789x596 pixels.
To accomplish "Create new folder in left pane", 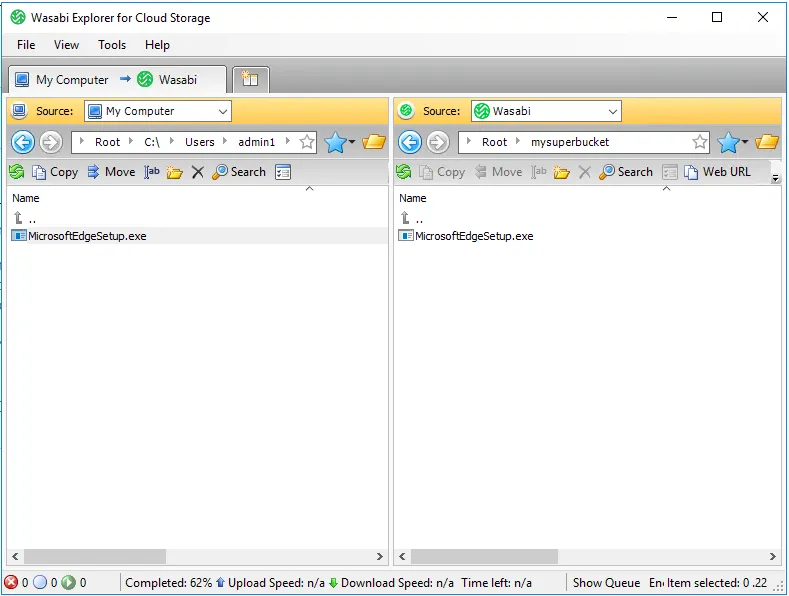I will [175, 172].
